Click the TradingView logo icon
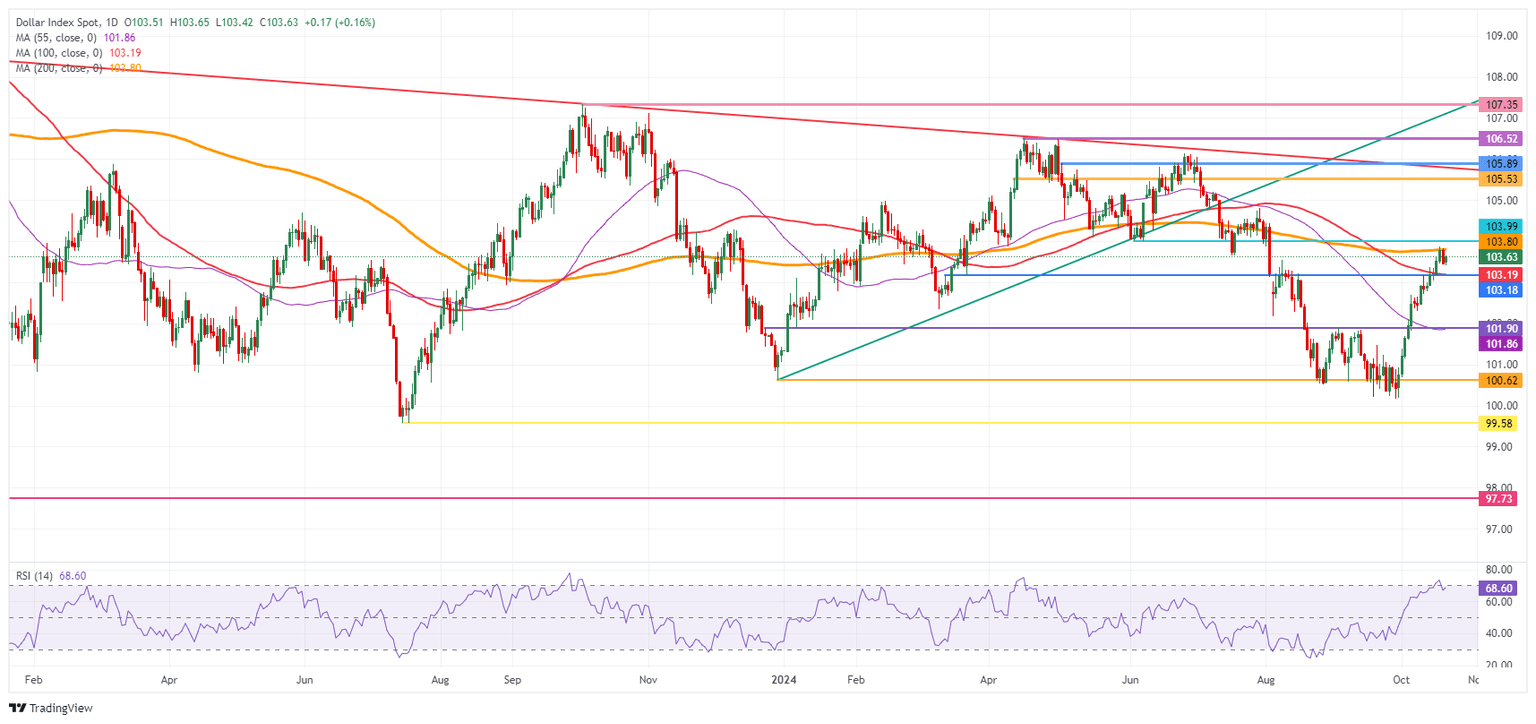The height and width of the screenshot is (724, 1536). [17, 708]
